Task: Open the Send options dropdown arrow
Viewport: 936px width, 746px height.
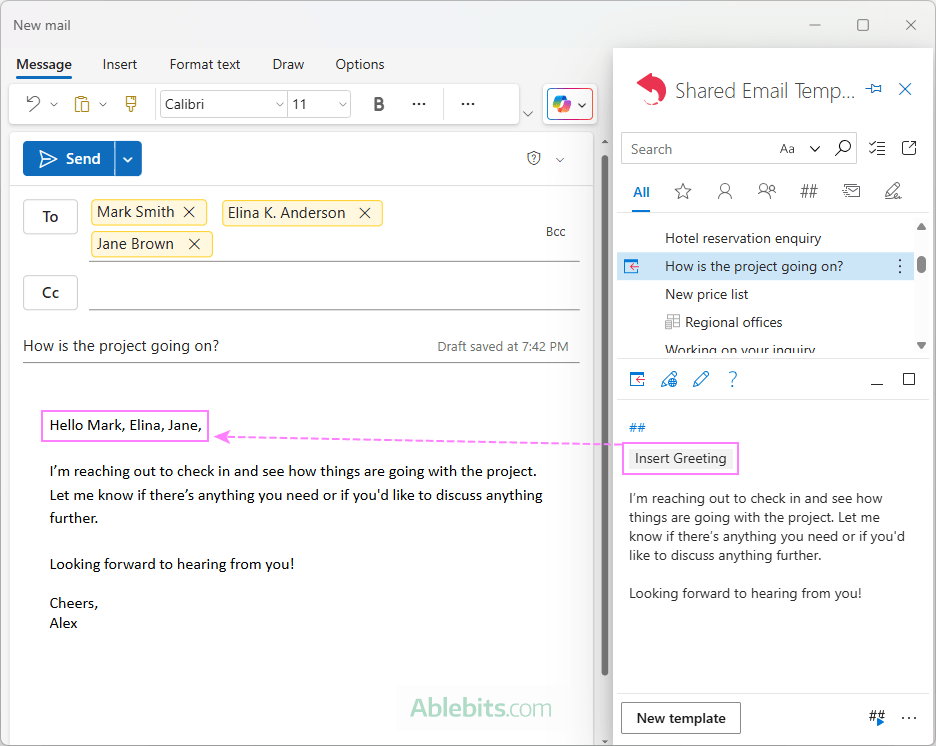Action: pyautogui.click(x=128, y=159)
